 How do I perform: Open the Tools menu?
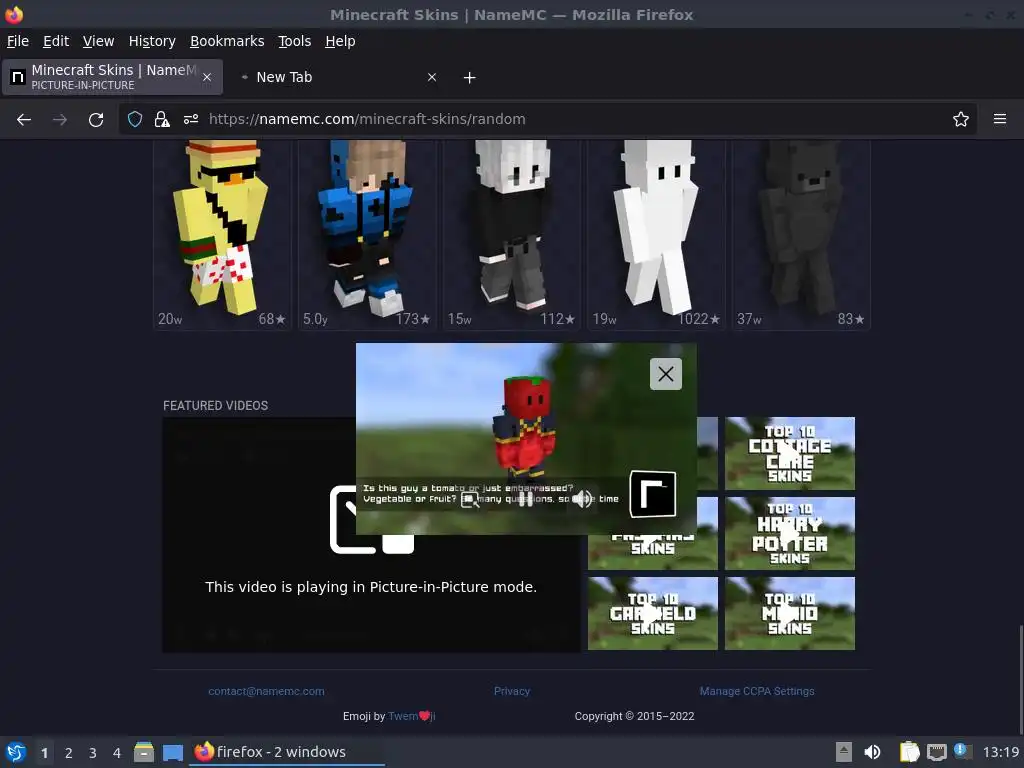[295, 41]
